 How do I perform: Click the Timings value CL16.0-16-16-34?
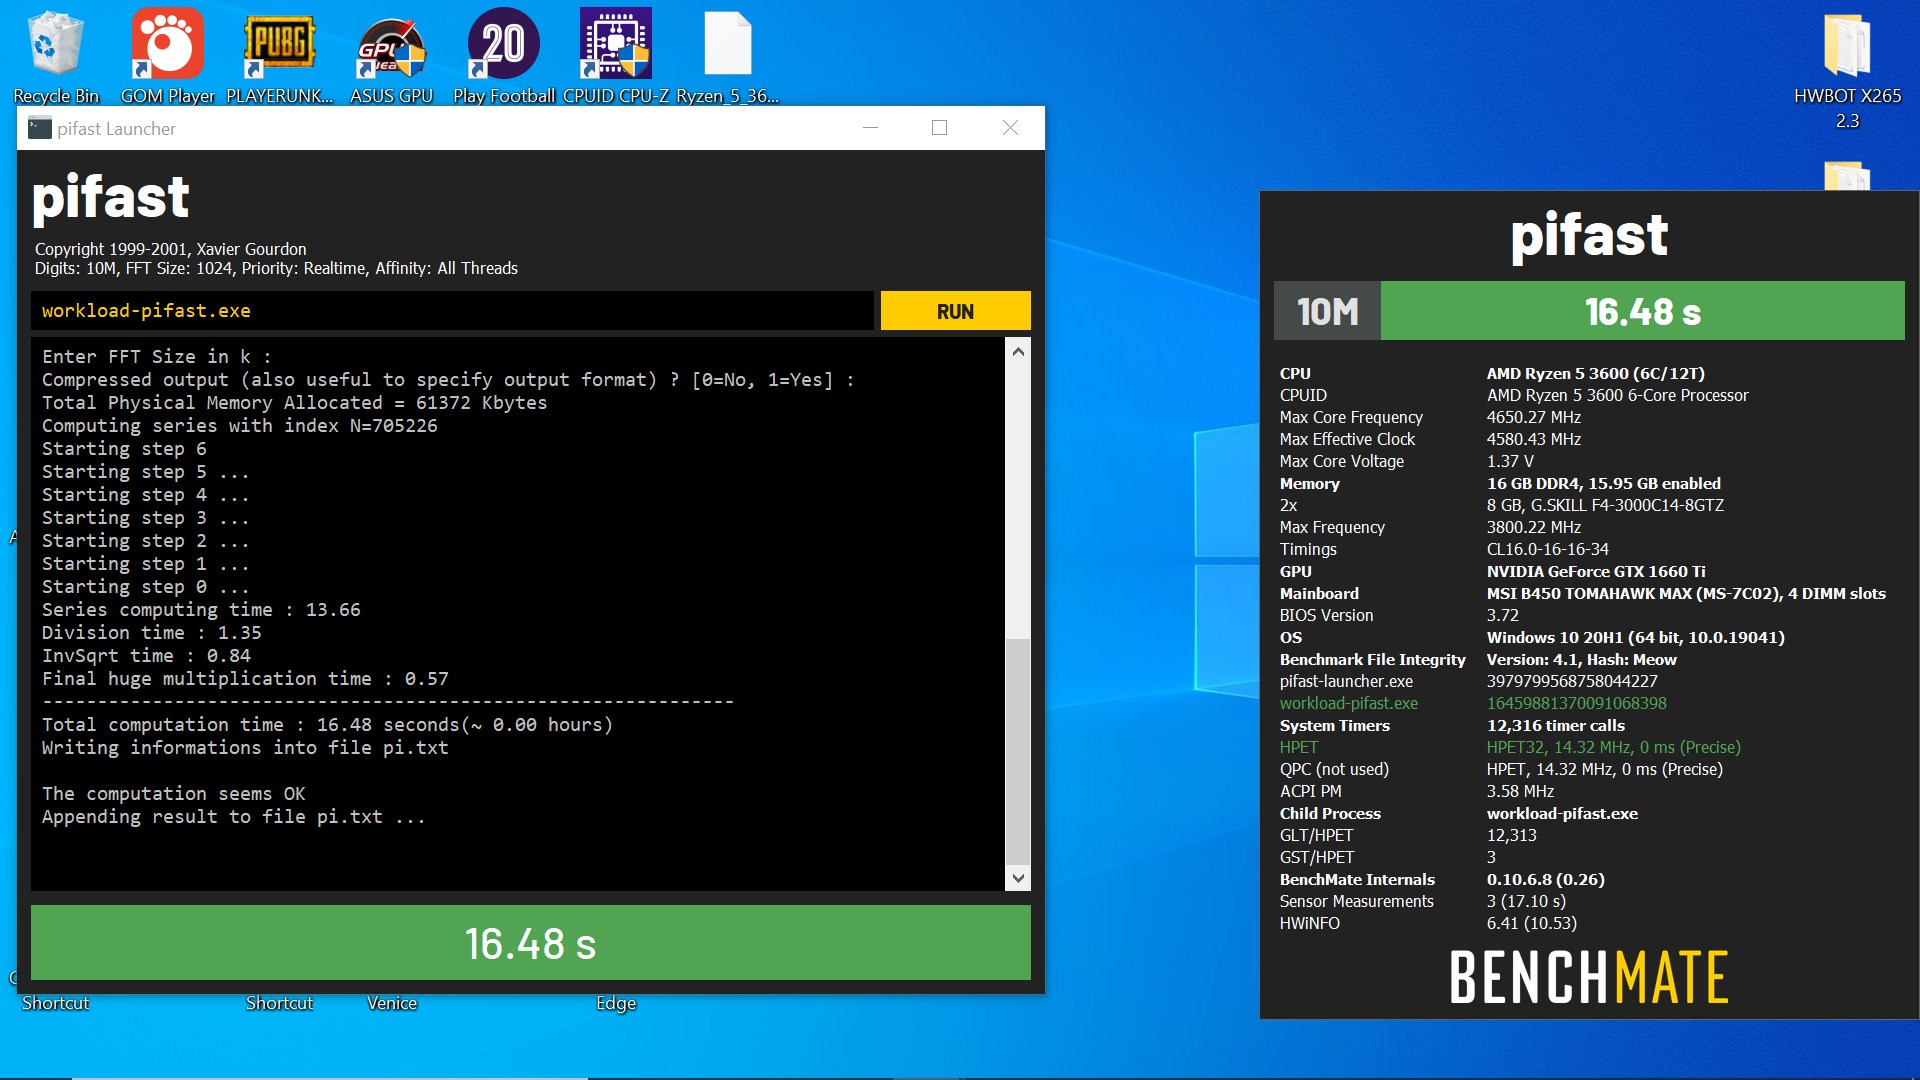[1547, 549]
